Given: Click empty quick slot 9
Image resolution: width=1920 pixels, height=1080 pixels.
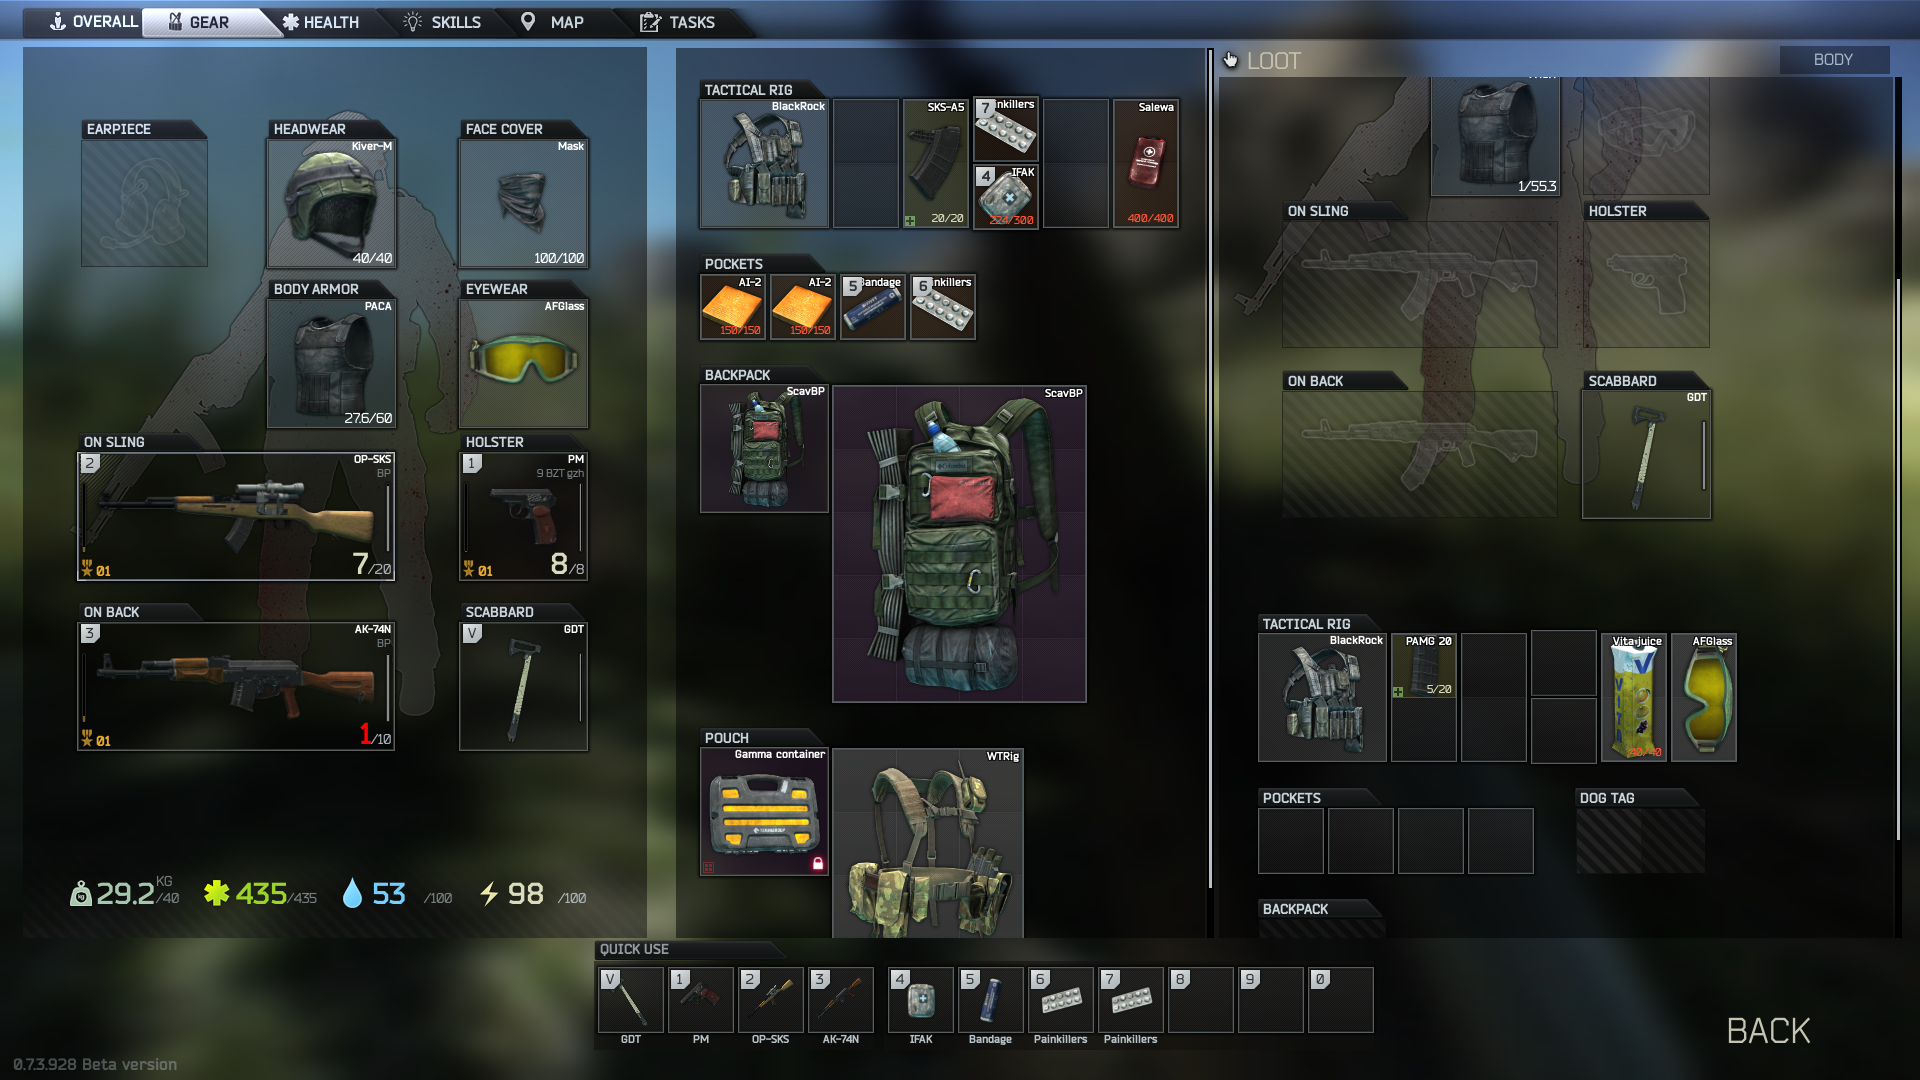Looking at the screenshot, I should [1271, 1000].
